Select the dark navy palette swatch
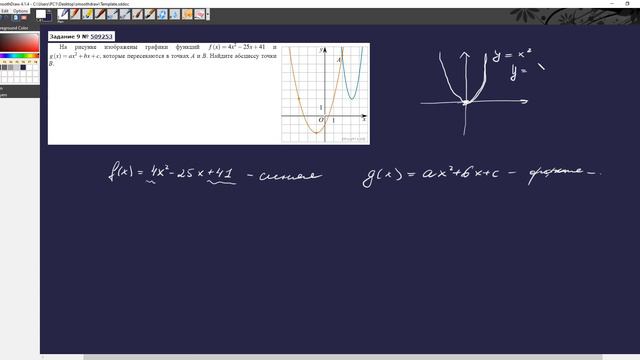640x360 pixels. pyautogui.click(x=23, y=67)
